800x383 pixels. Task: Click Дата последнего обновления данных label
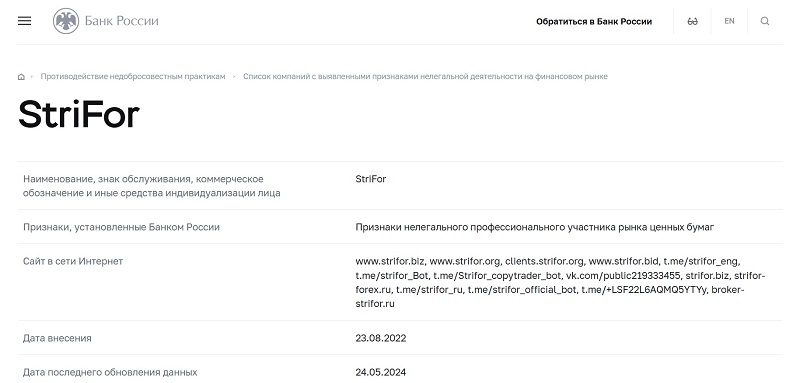[x=110, y=372]
